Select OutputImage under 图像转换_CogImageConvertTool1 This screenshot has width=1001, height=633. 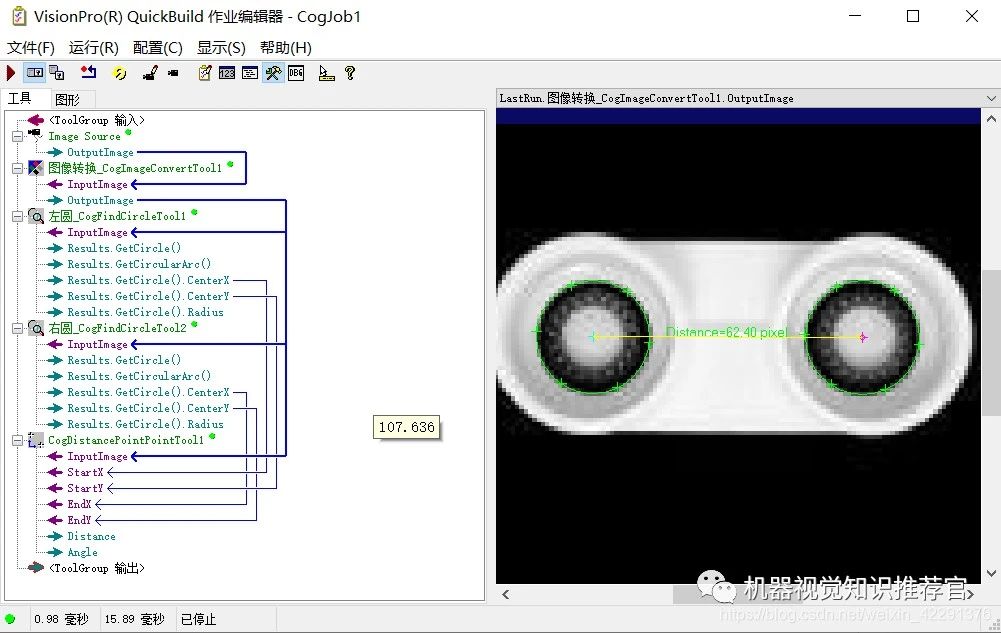(x=100, y=200)
